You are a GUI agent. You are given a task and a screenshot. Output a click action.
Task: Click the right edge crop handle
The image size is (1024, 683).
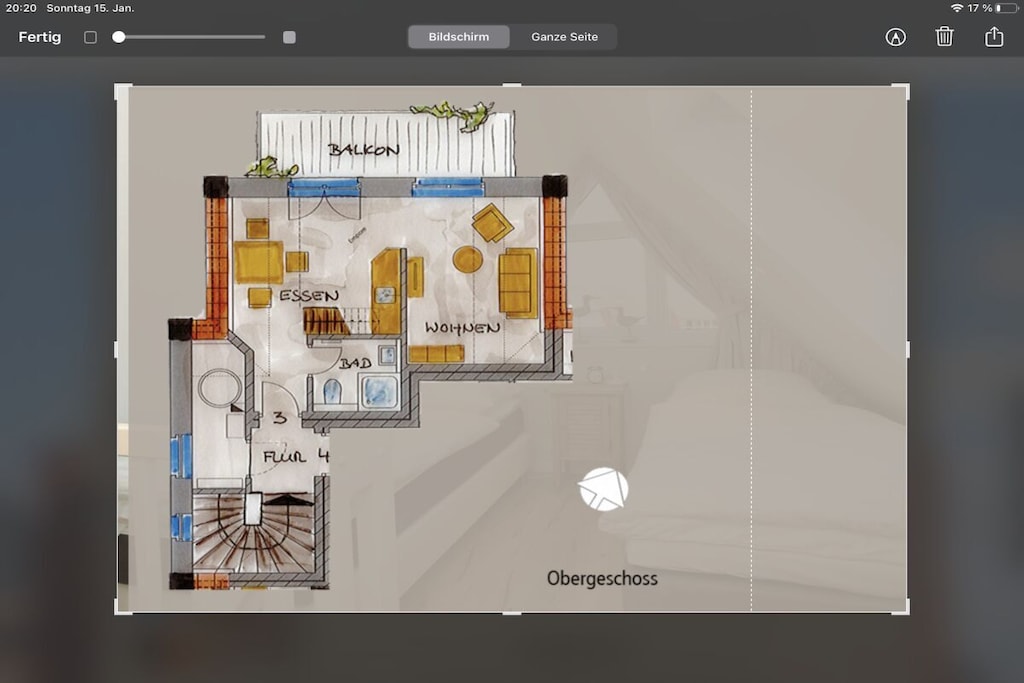[908, 349]
